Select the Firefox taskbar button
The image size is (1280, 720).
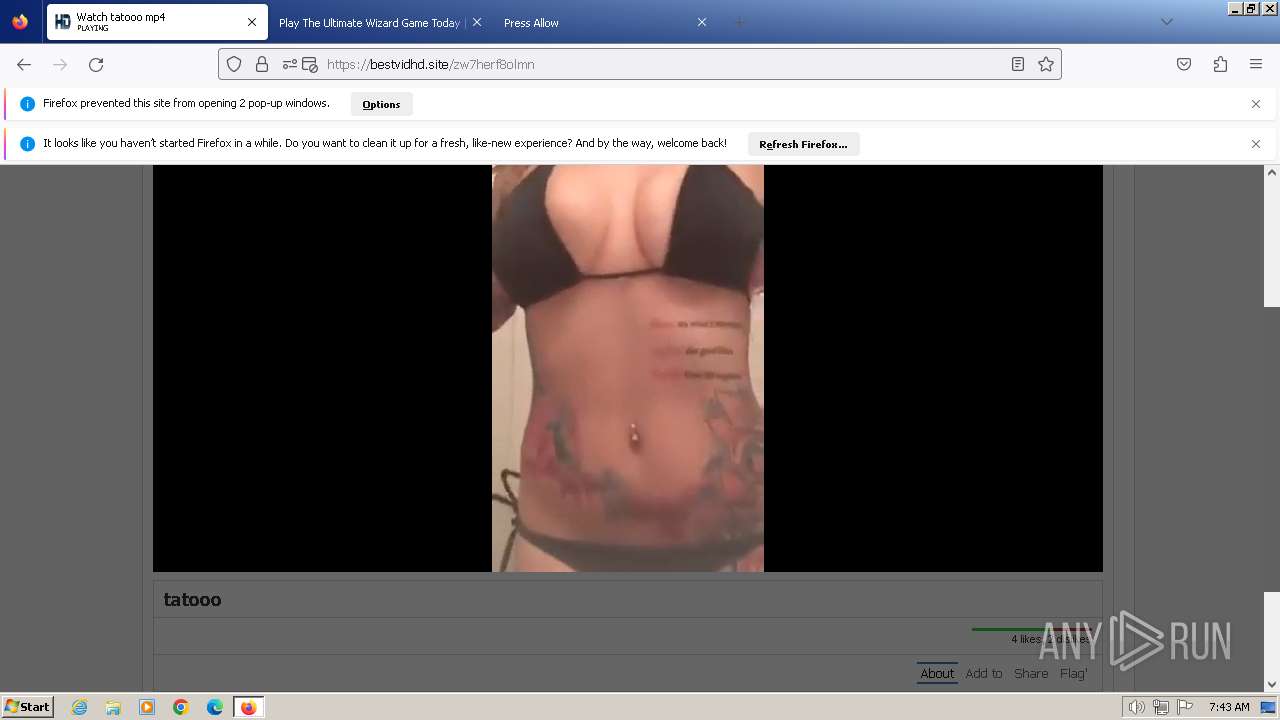click(249, 707)
